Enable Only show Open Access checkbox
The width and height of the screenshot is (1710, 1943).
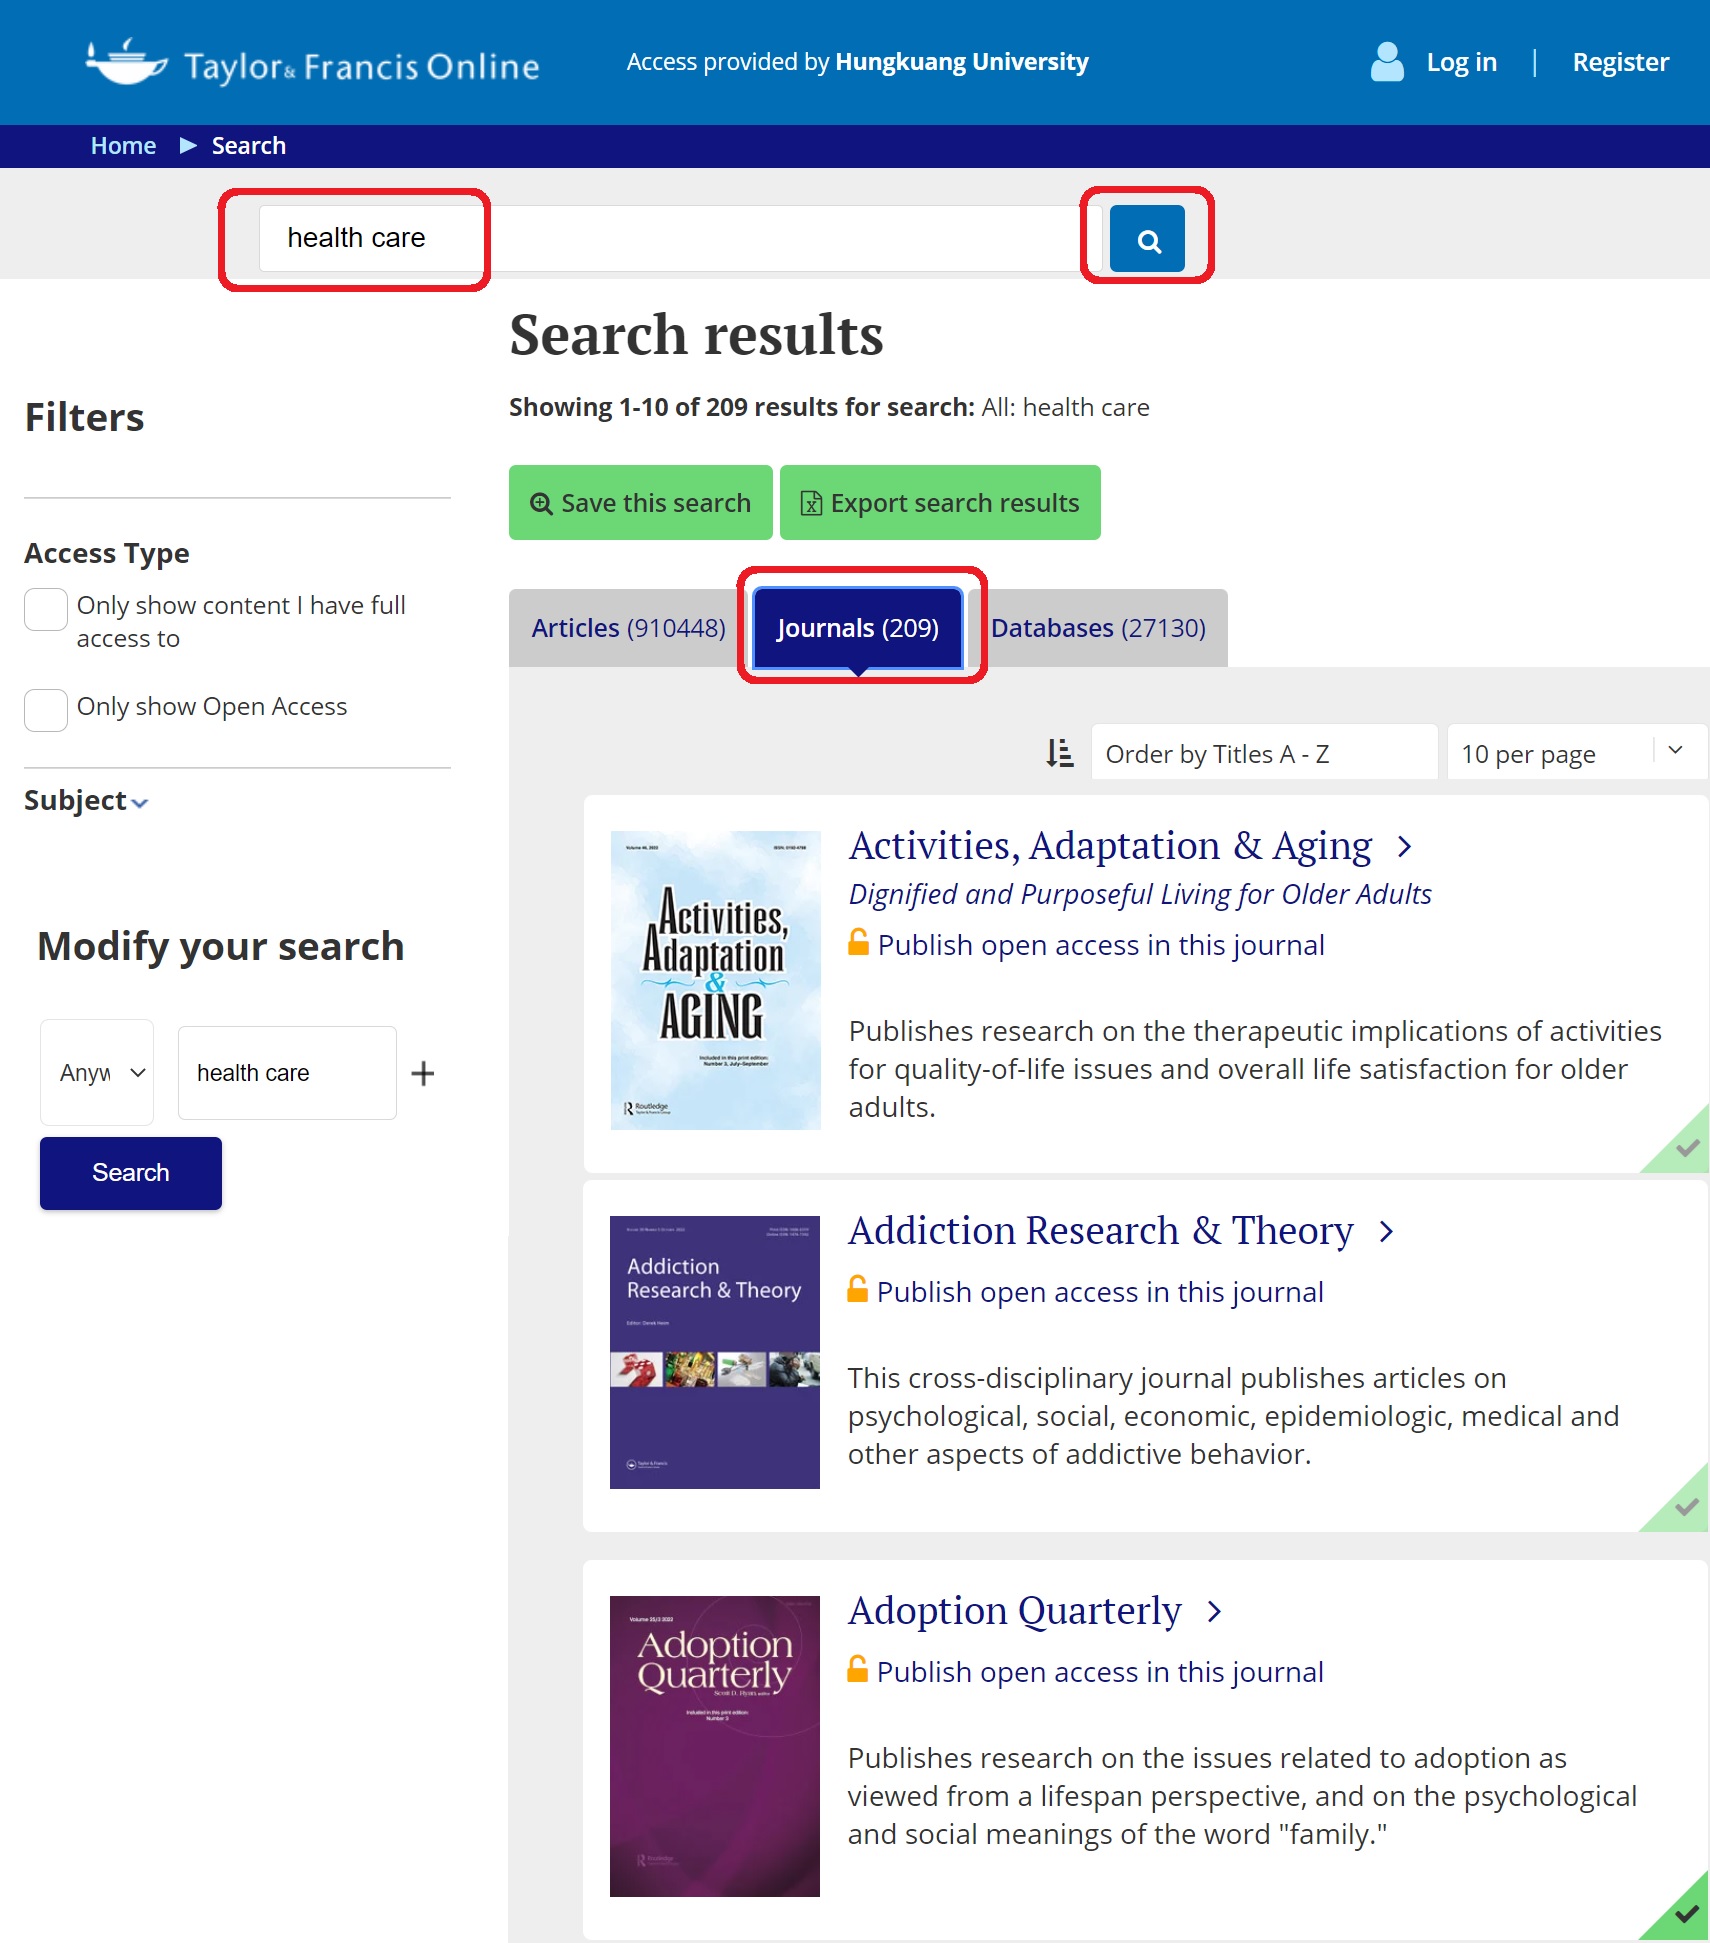[x=46, y=710]
